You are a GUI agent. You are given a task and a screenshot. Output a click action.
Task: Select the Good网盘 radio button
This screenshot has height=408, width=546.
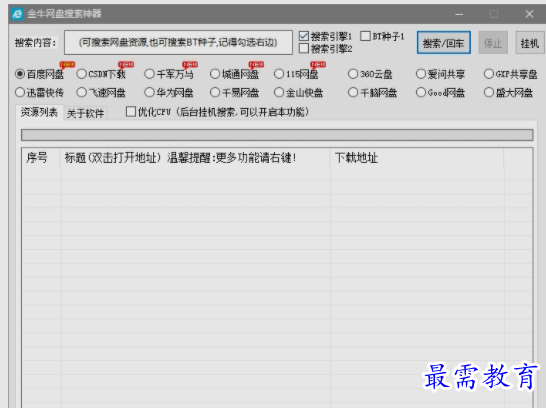[421, 92]
